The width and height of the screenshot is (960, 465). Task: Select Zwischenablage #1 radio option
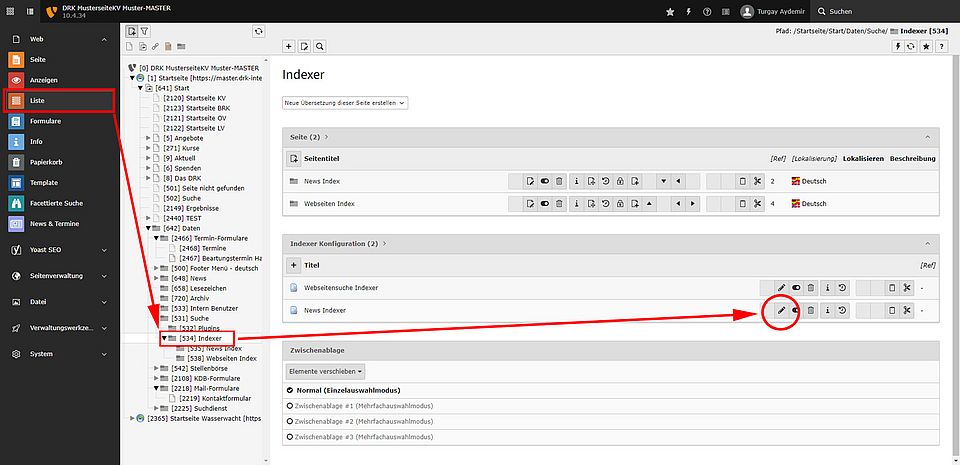(x=290, y=408)
